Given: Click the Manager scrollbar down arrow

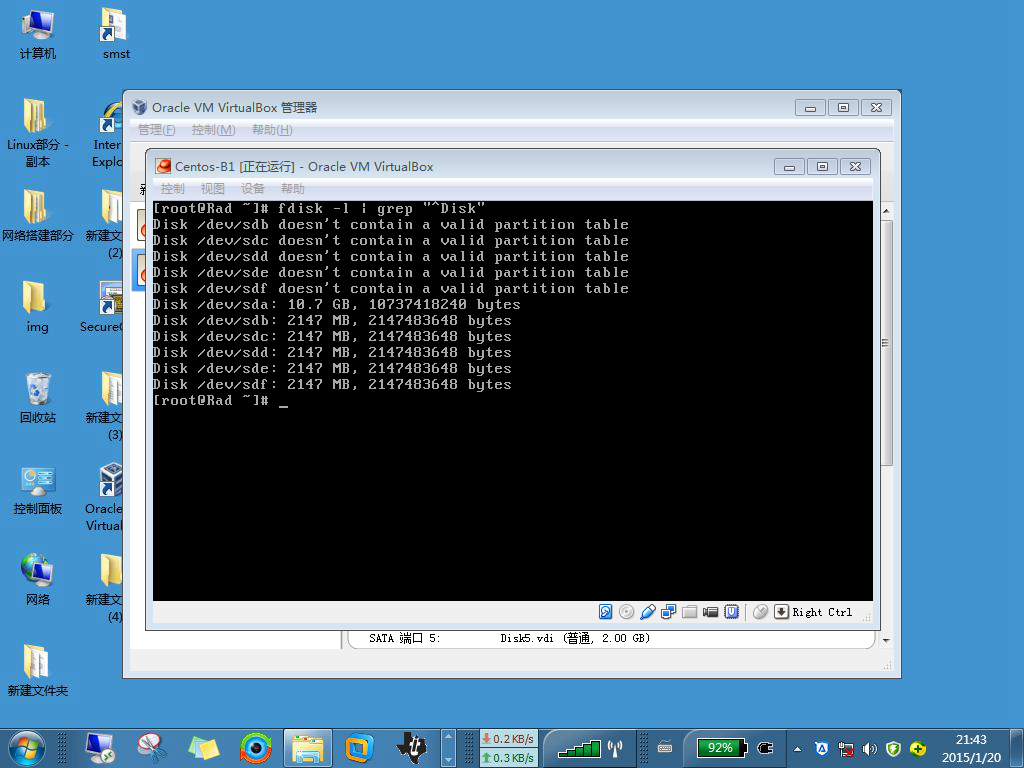Looking at the screenshot, I should [886, 641].
